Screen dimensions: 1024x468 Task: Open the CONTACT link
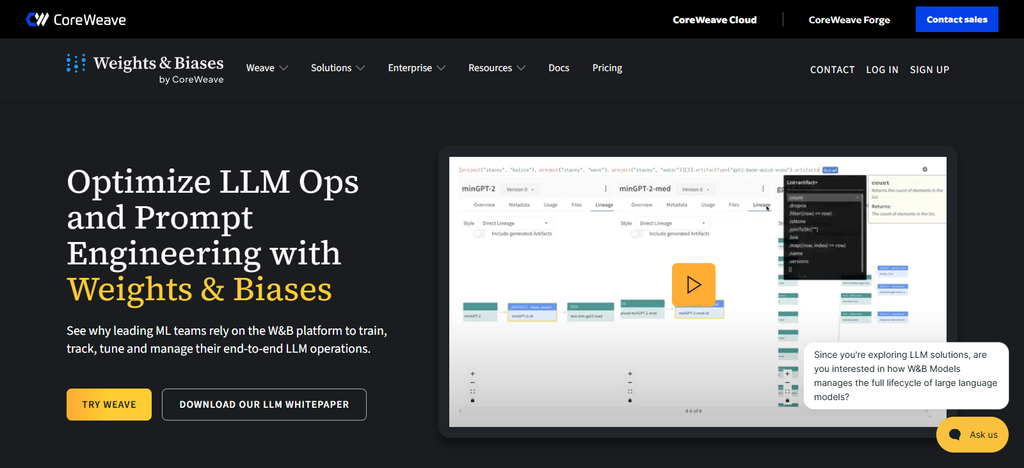point(832,70)
